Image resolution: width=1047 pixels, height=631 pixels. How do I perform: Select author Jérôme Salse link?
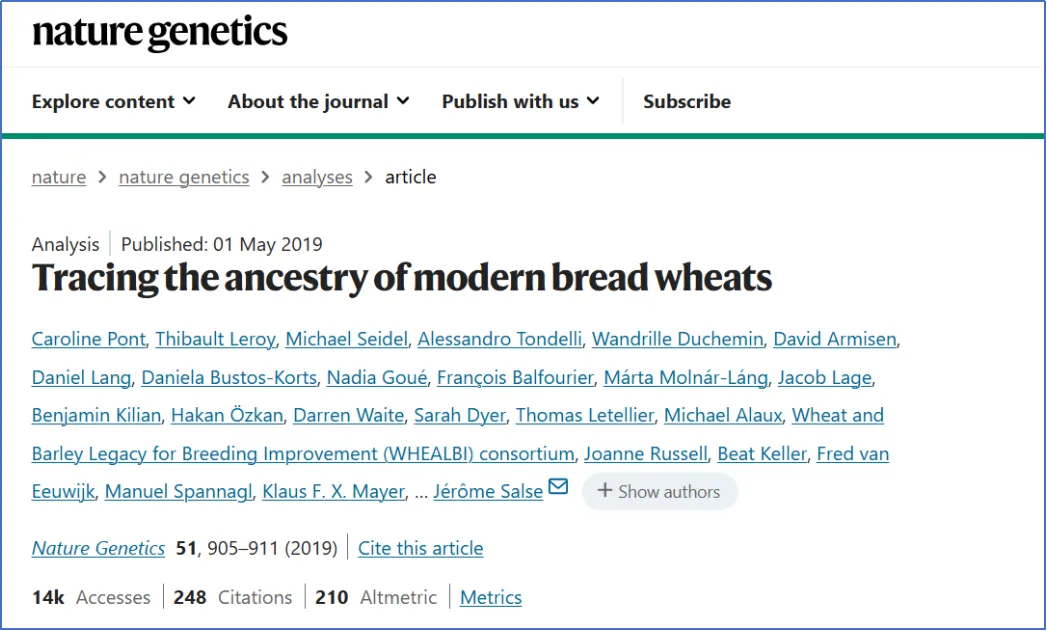pos(488,491)
